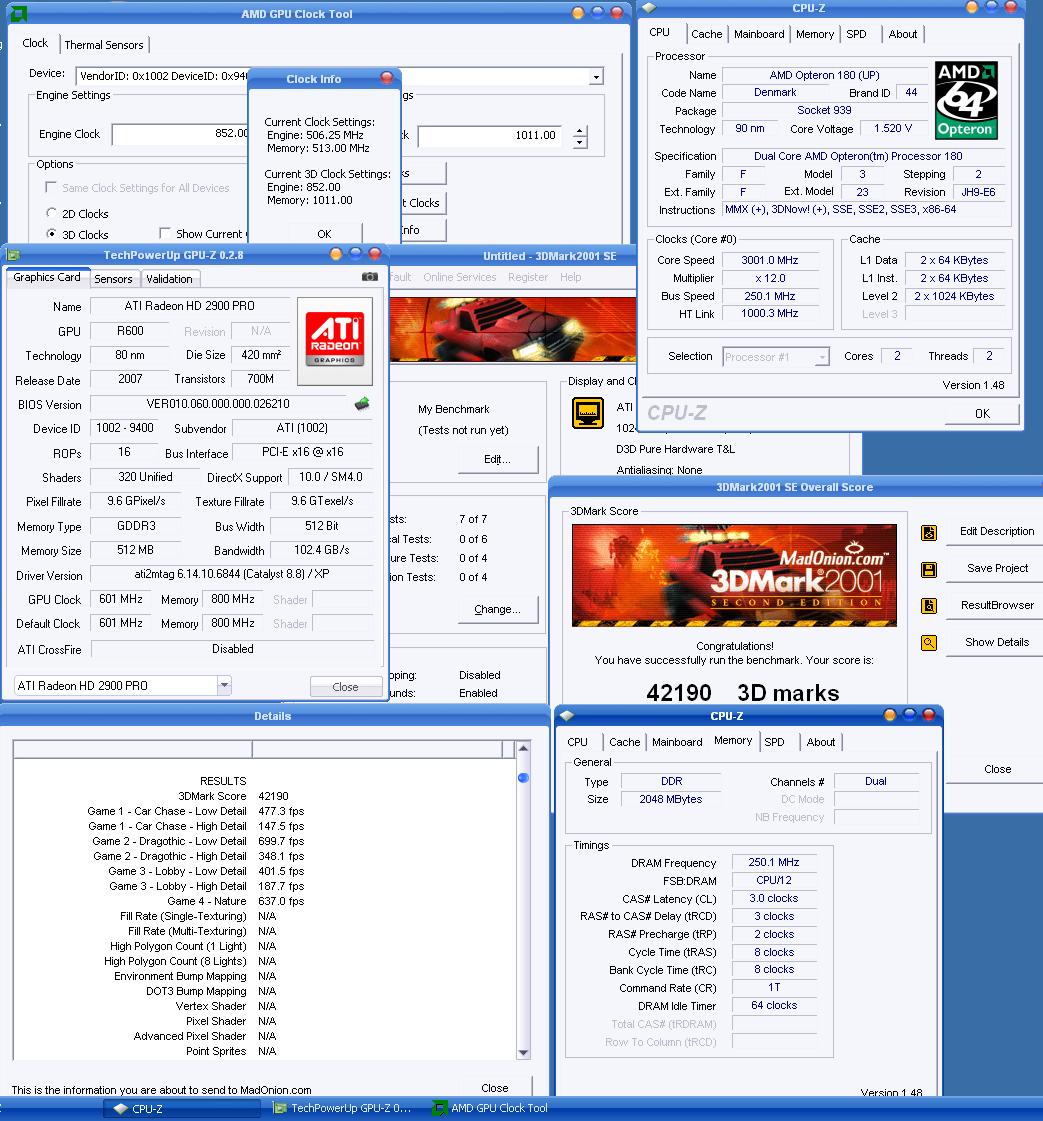Click the GPU-Z screenshot camera icon
The height and width of the screenshot is (1121, 1043).
tap(370, 277)
